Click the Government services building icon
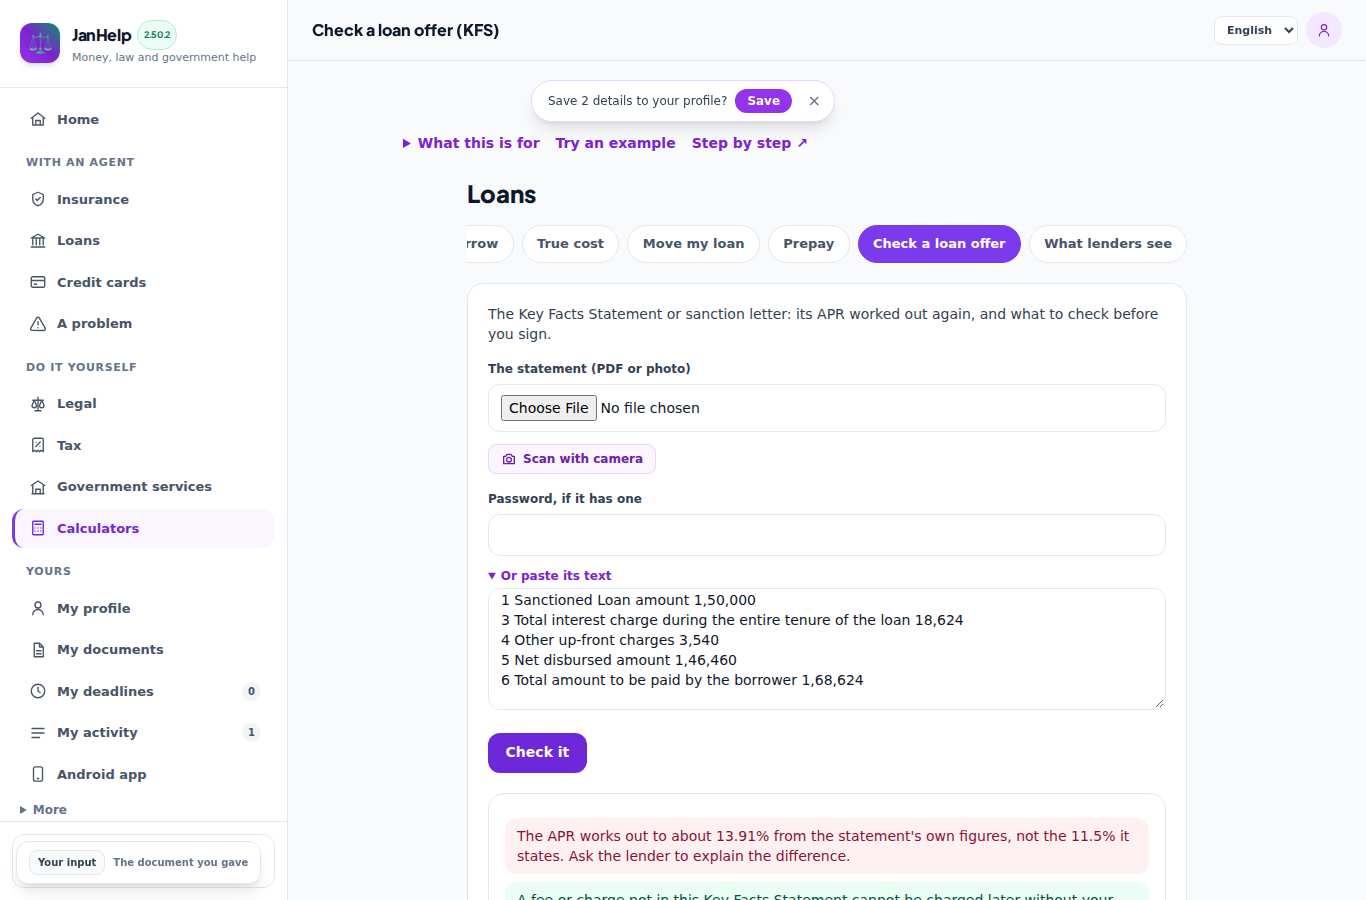Image resolution: width=1366 pixels, height=900 pixels. coord(38,486)
